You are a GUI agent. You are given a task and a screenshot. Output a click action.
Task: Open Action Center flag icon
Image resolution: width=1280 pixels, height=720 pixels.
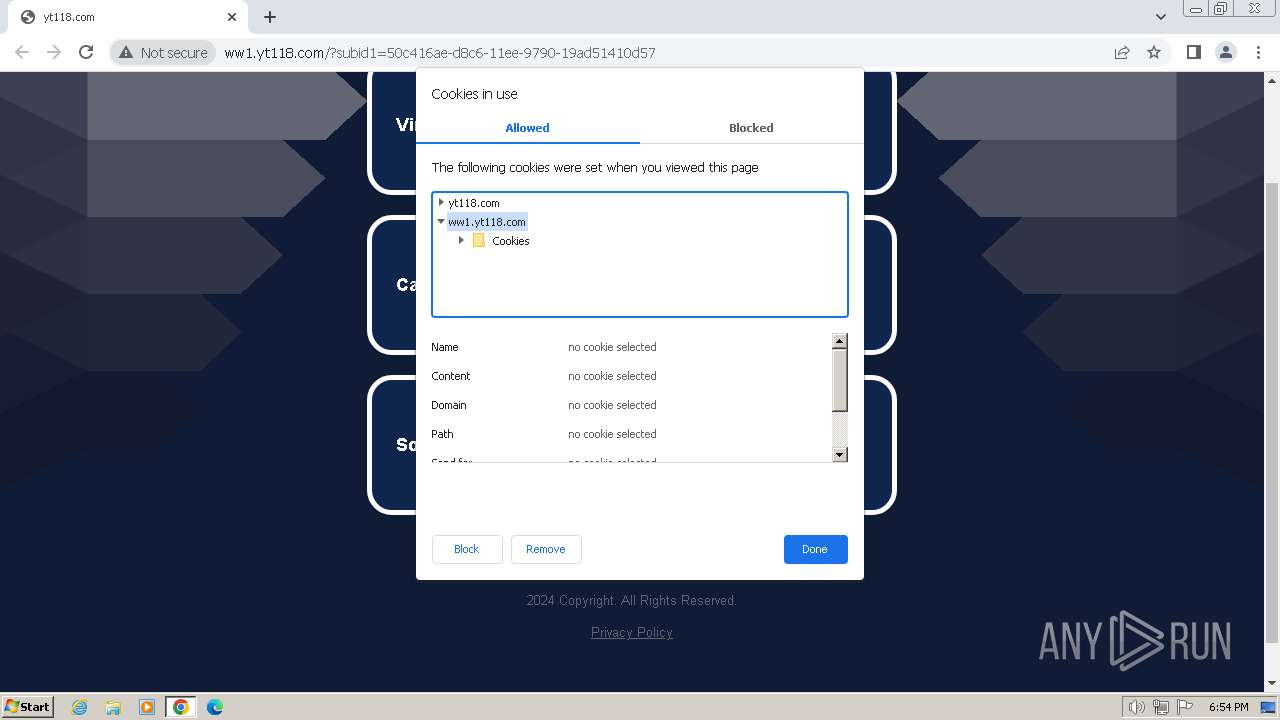tap(1185, 707)
